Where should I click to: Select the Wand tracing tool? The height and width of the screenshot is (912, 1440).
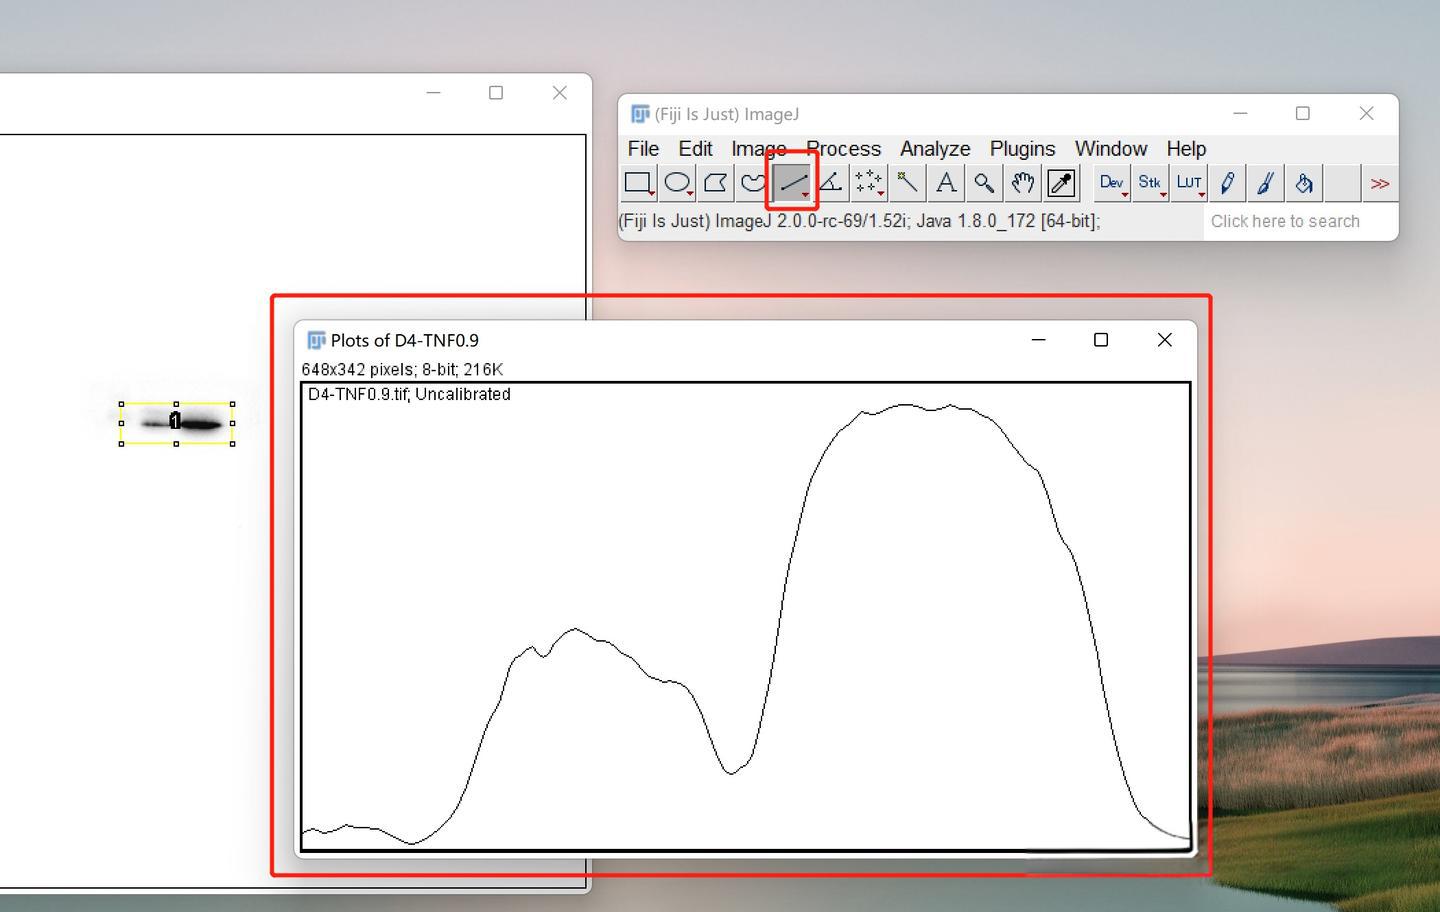pos(907,183)
